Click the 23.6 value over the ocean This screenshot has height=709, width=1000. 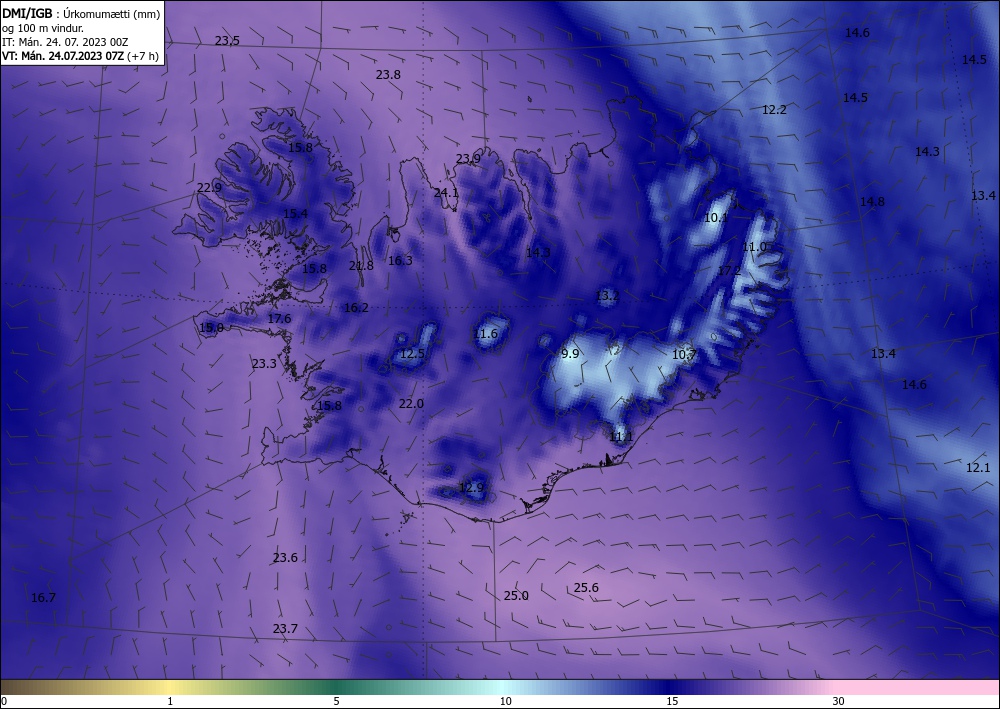[285, 558]
